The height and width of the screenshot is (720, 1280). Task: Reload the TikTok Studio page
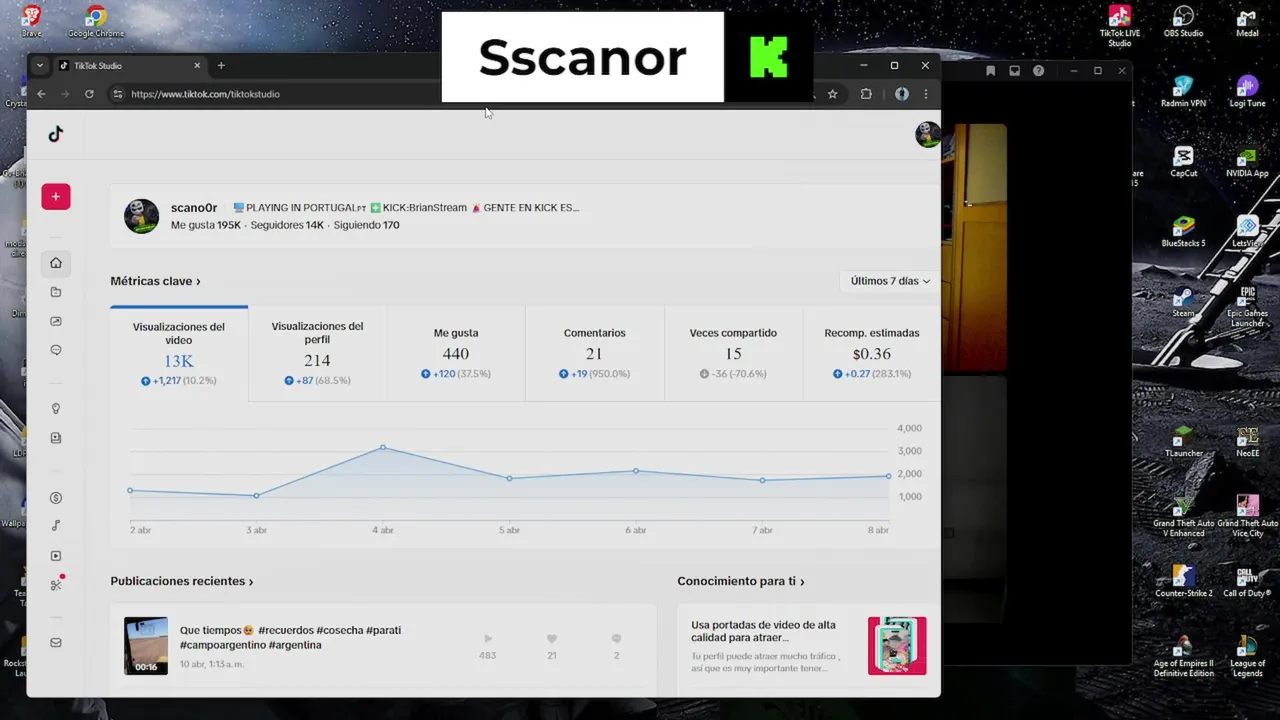click(x=89, y=94)
